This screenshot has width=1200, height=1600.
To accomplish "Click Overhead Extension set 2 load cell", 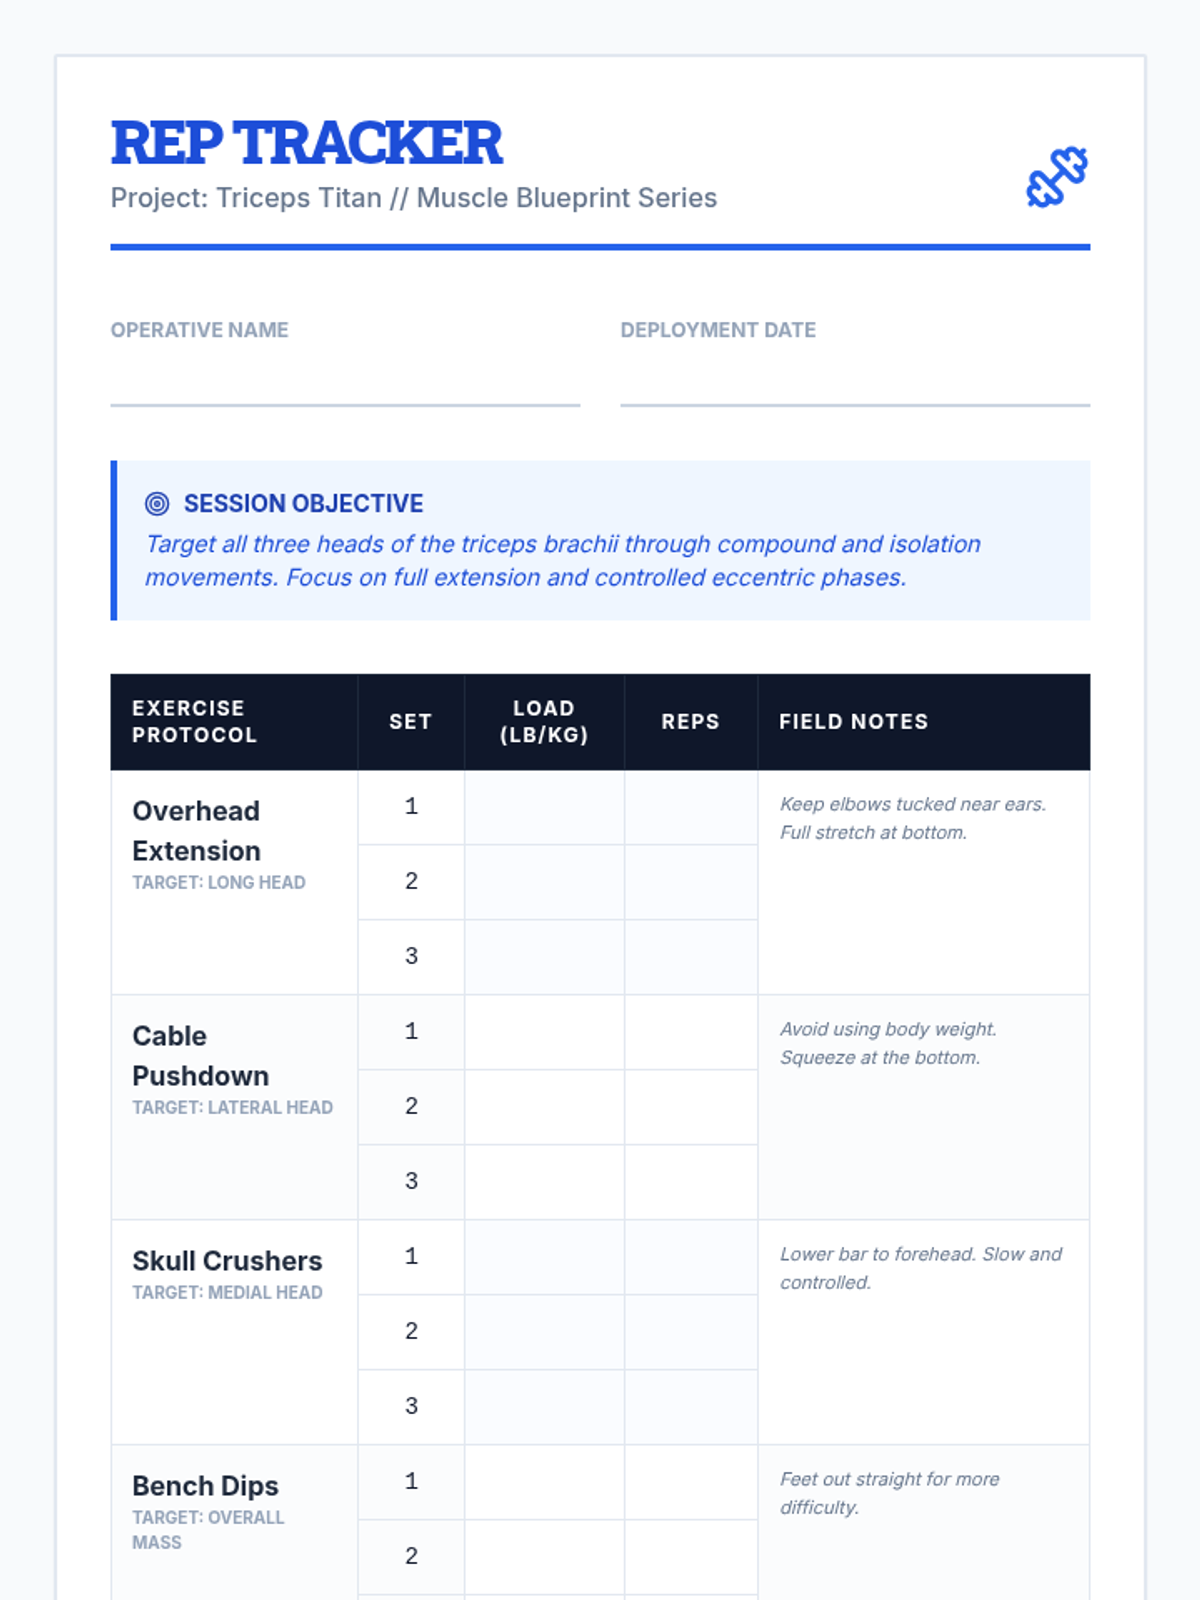I will [x=544, y=882].
